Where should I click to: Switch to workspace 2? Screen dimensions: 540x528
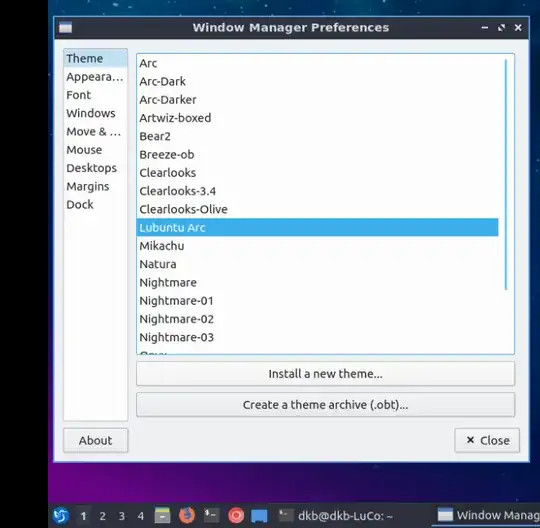[102, 516]
